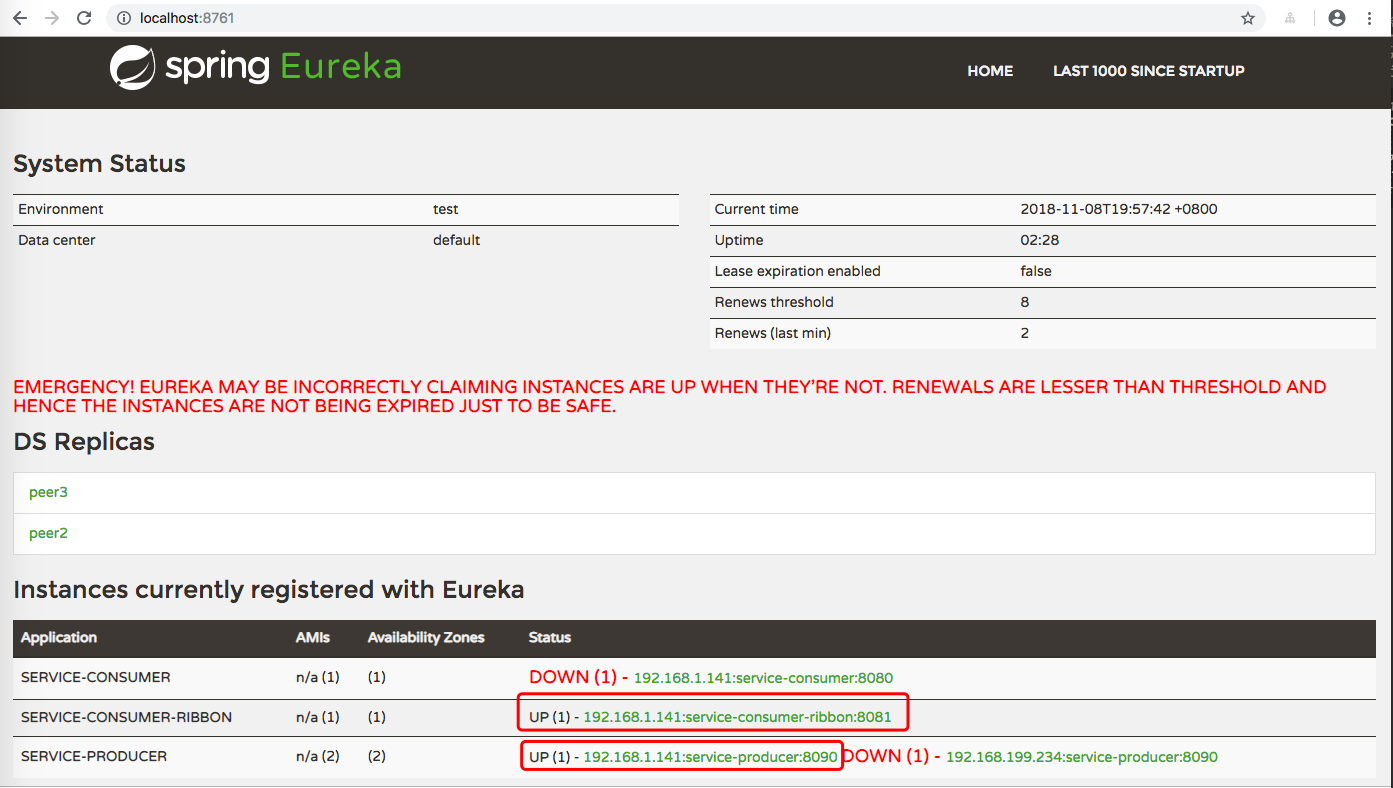Click DOWN (1) status for SERVICE-CONSUMER
This screenshot has height=788, width=1393.
coord(573,677)
